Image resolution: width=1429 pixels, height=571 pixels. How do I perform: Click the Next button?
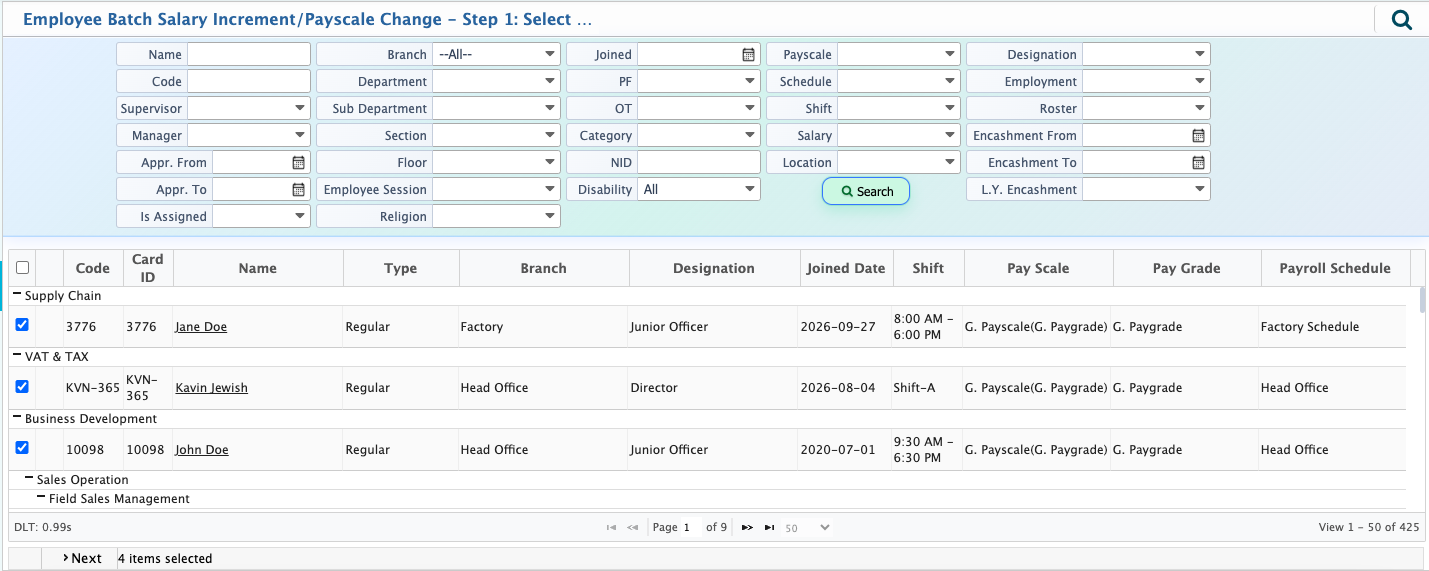[82, 558]
